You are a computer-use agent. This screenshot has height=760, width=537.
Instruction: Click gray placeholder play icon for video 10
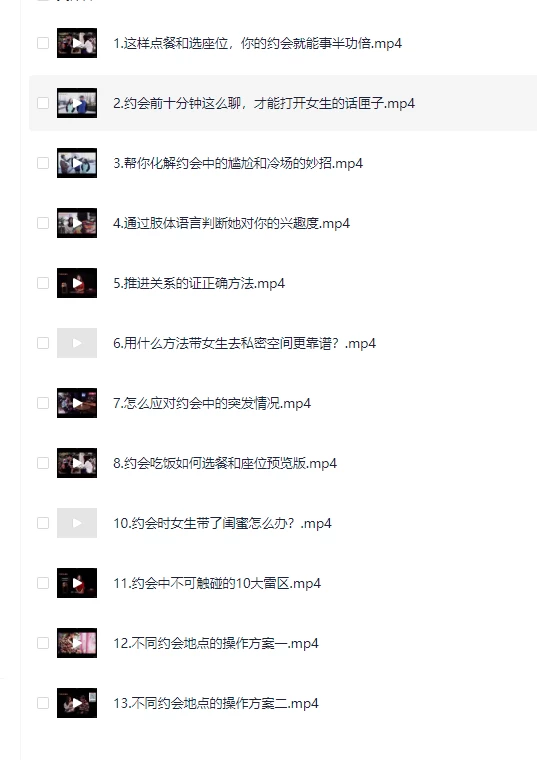click(77, 523)
